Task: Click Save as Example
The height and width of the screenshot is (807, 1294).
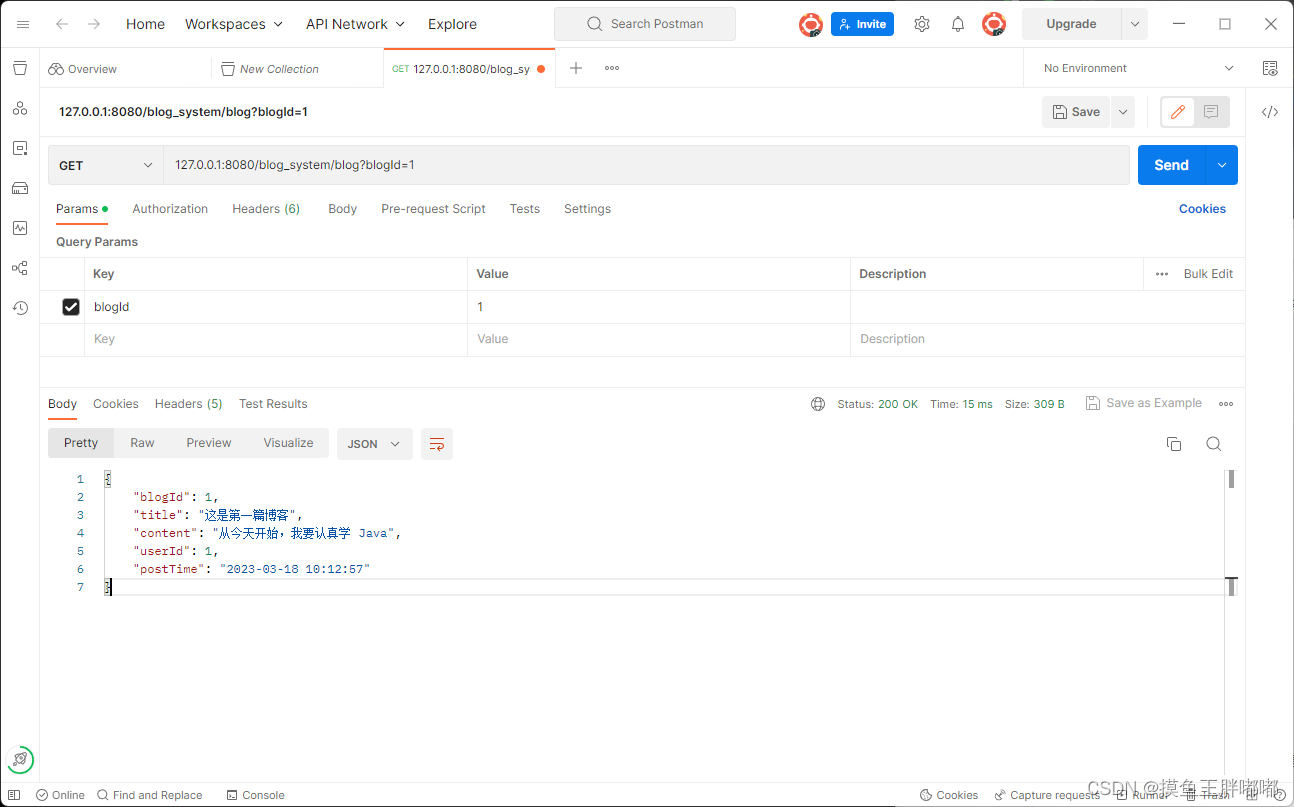Action: click(1144, 403)
